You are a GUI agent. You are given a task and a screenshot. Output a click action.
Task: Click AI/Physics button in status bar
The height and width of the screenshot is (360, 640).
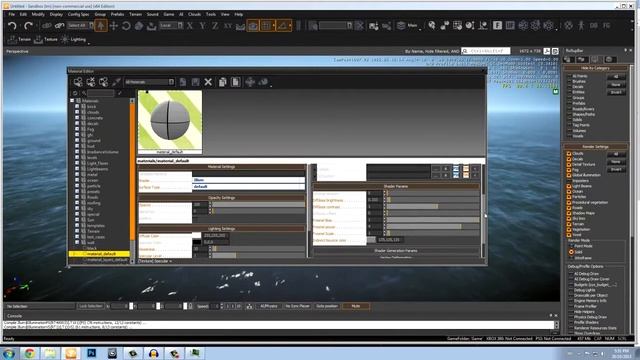(269, 306)
